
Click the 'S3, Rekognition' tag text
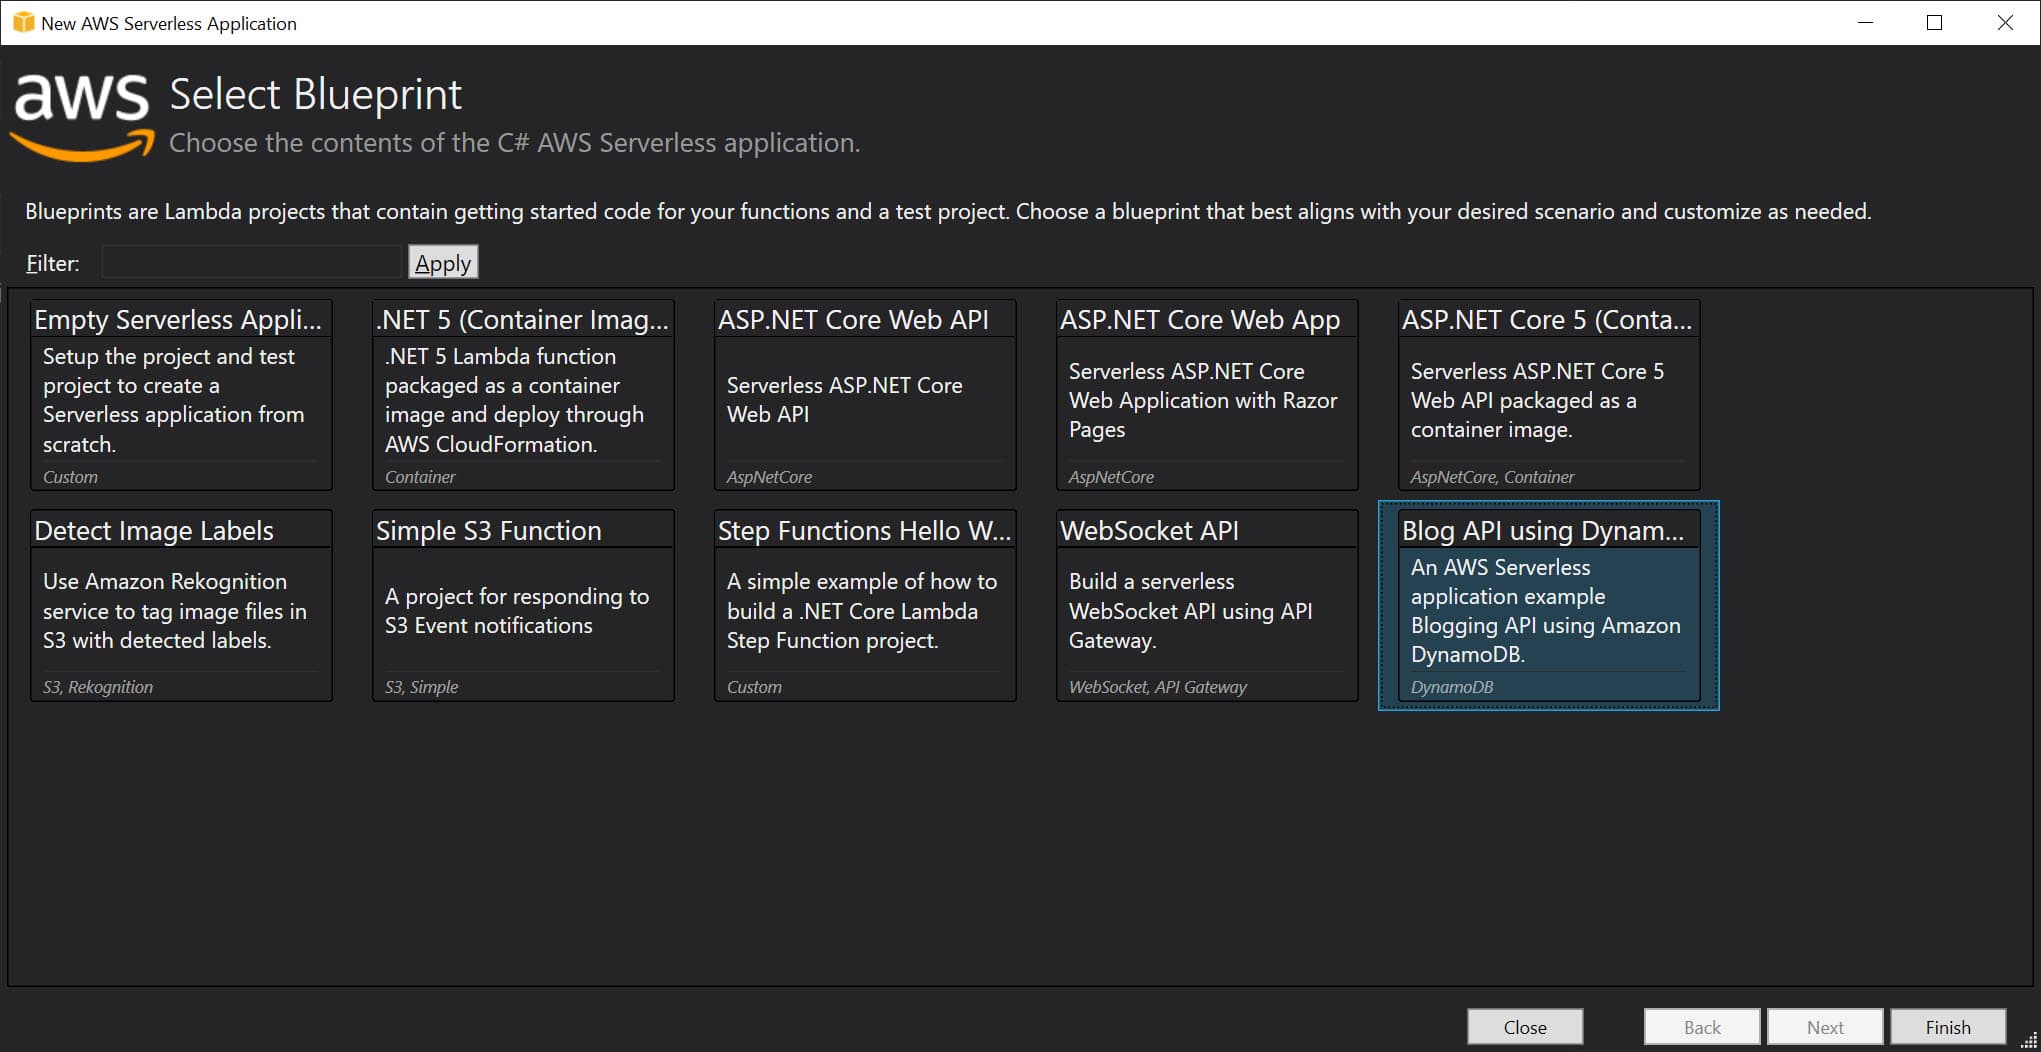pyautogui.click(x=98, y=687)
